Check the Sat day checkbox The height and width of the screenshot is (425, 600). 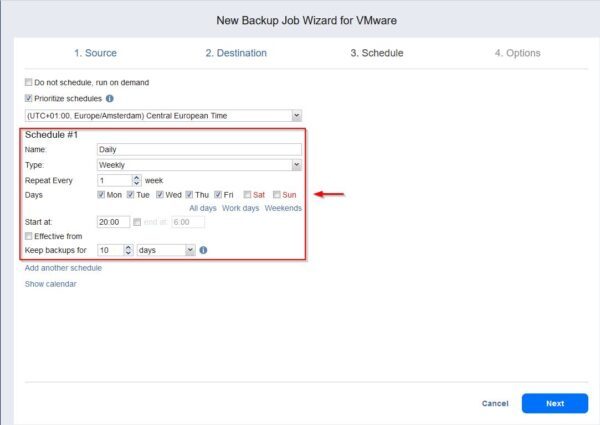[x=248, y=195]
